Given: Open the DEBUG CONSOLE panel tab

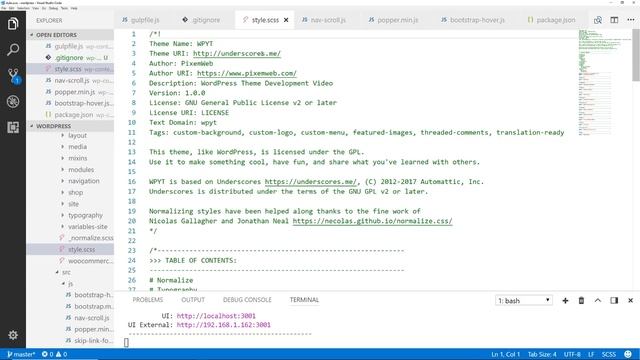Looking at the screenshot, I should click(x=247, y=300).
